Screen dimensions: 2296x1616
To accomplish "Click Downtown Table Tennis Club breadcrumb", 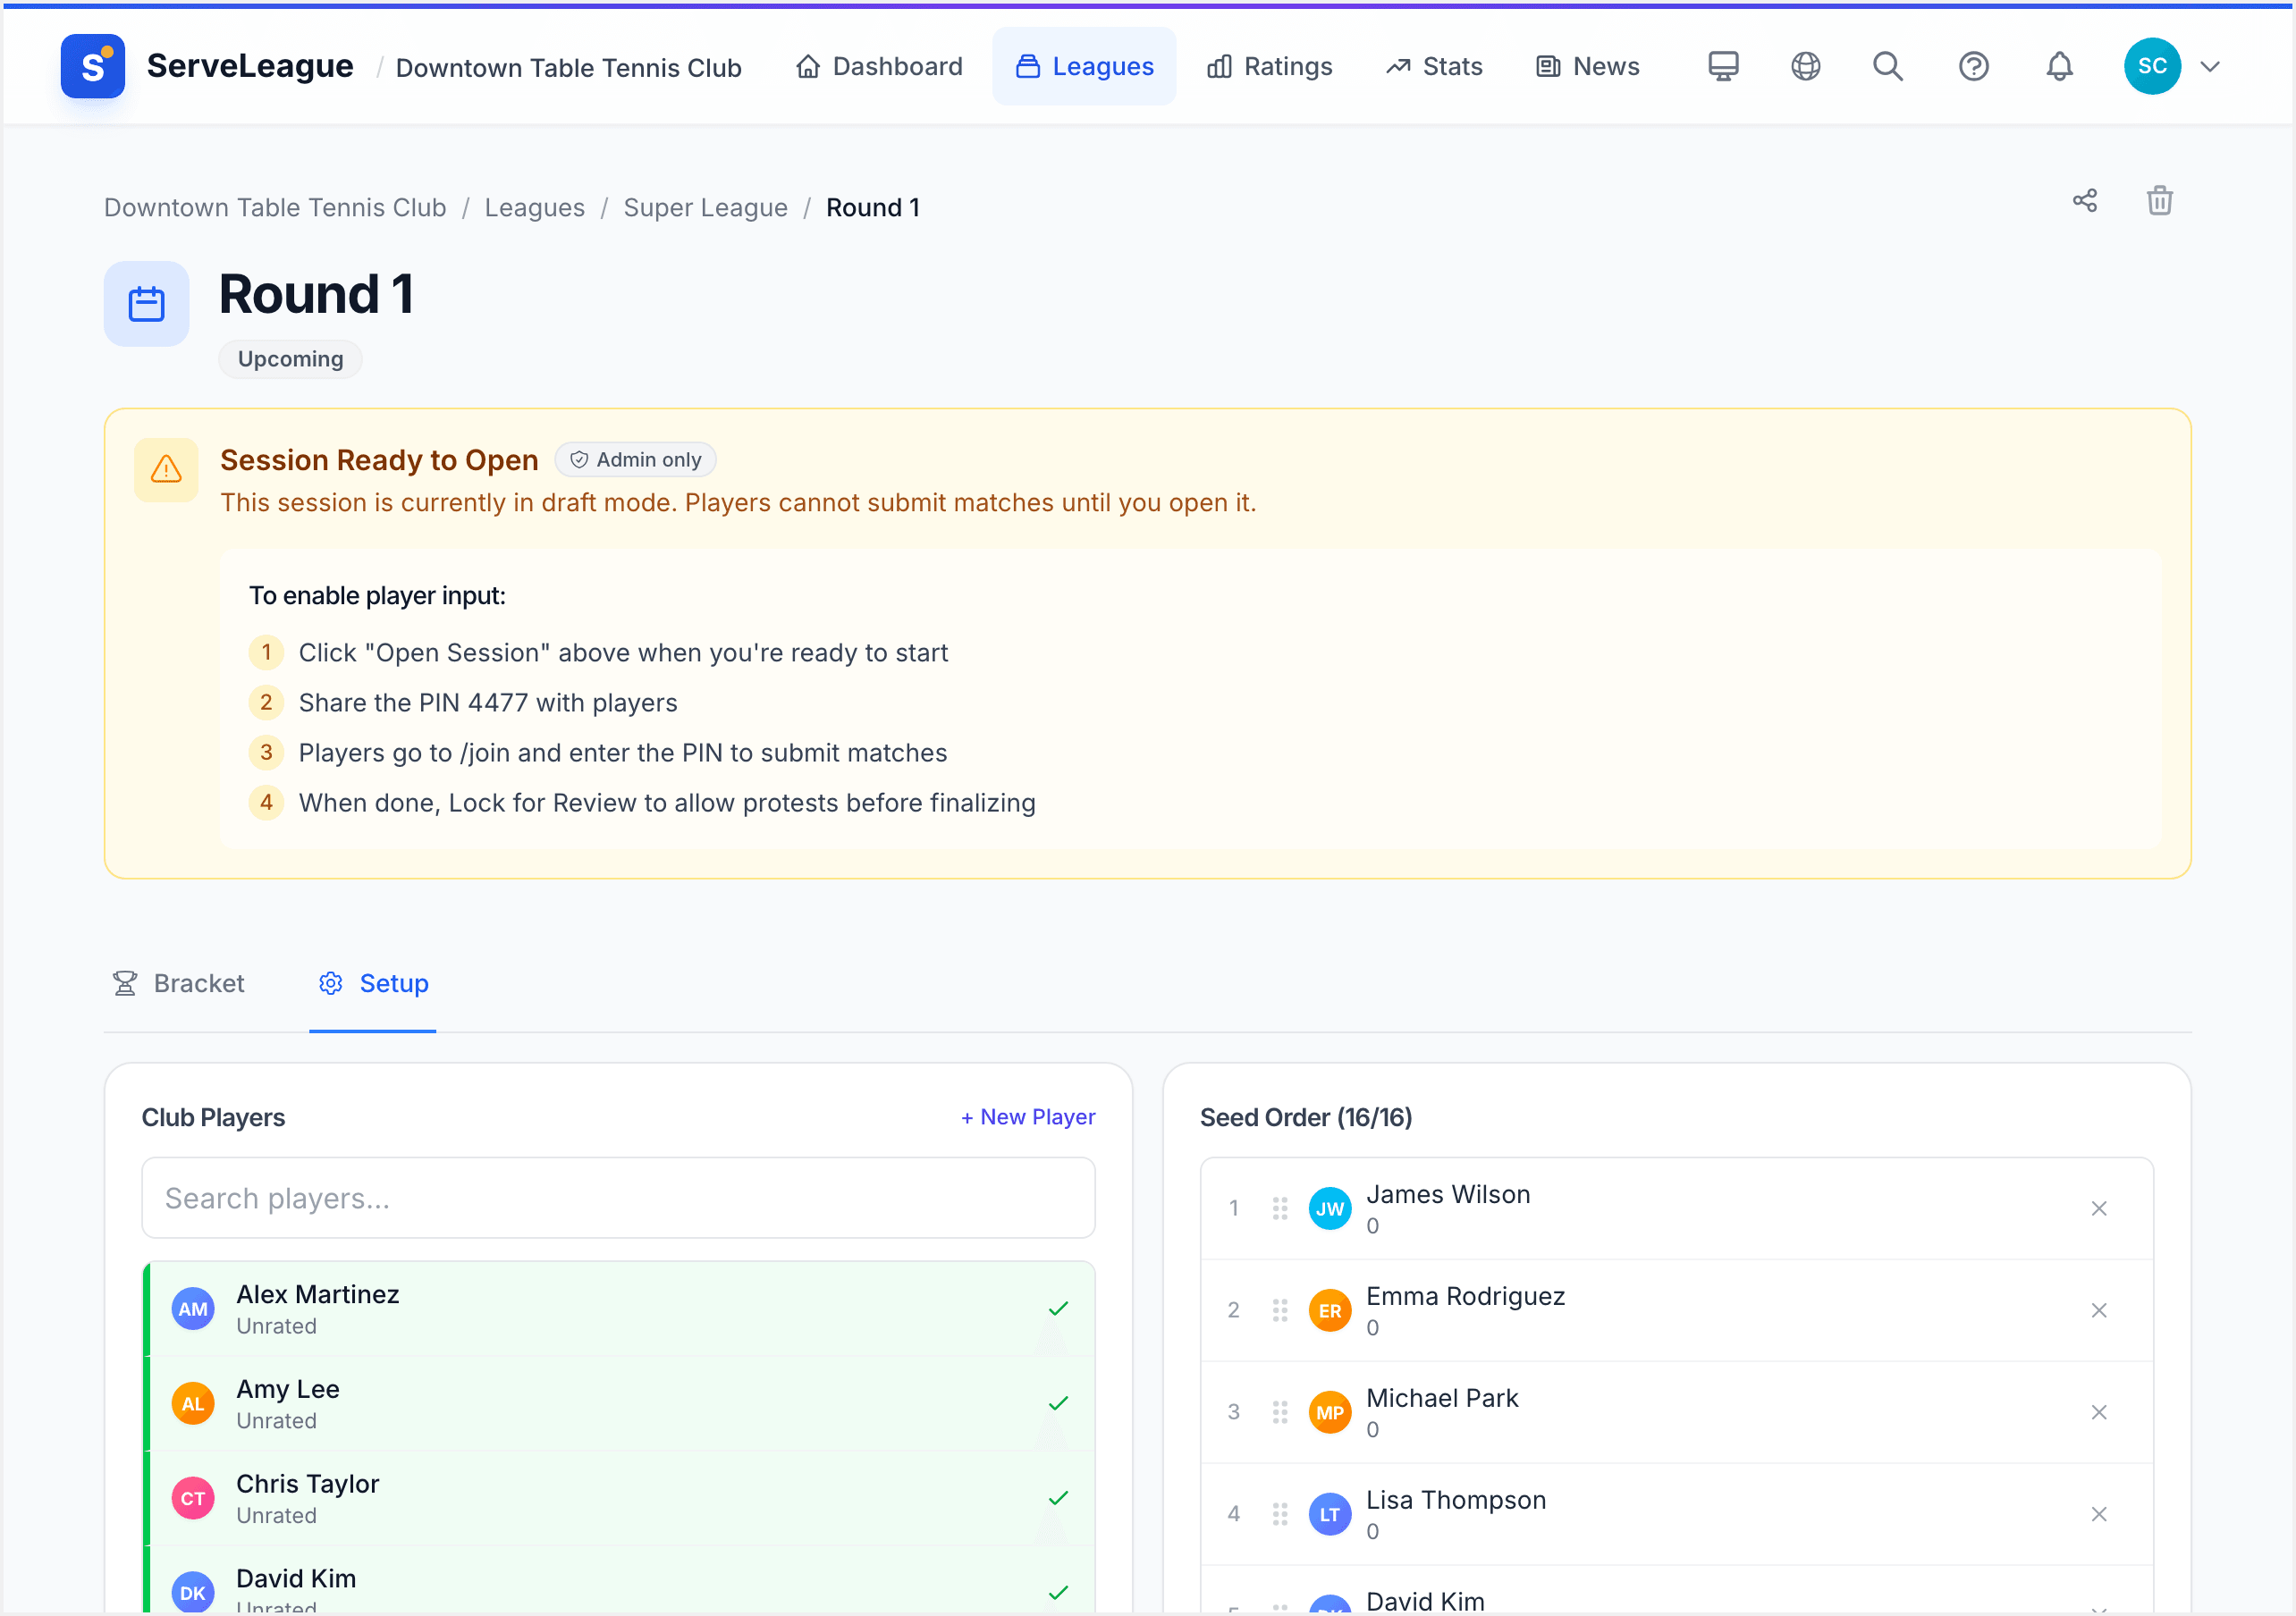I will (275, 208).
